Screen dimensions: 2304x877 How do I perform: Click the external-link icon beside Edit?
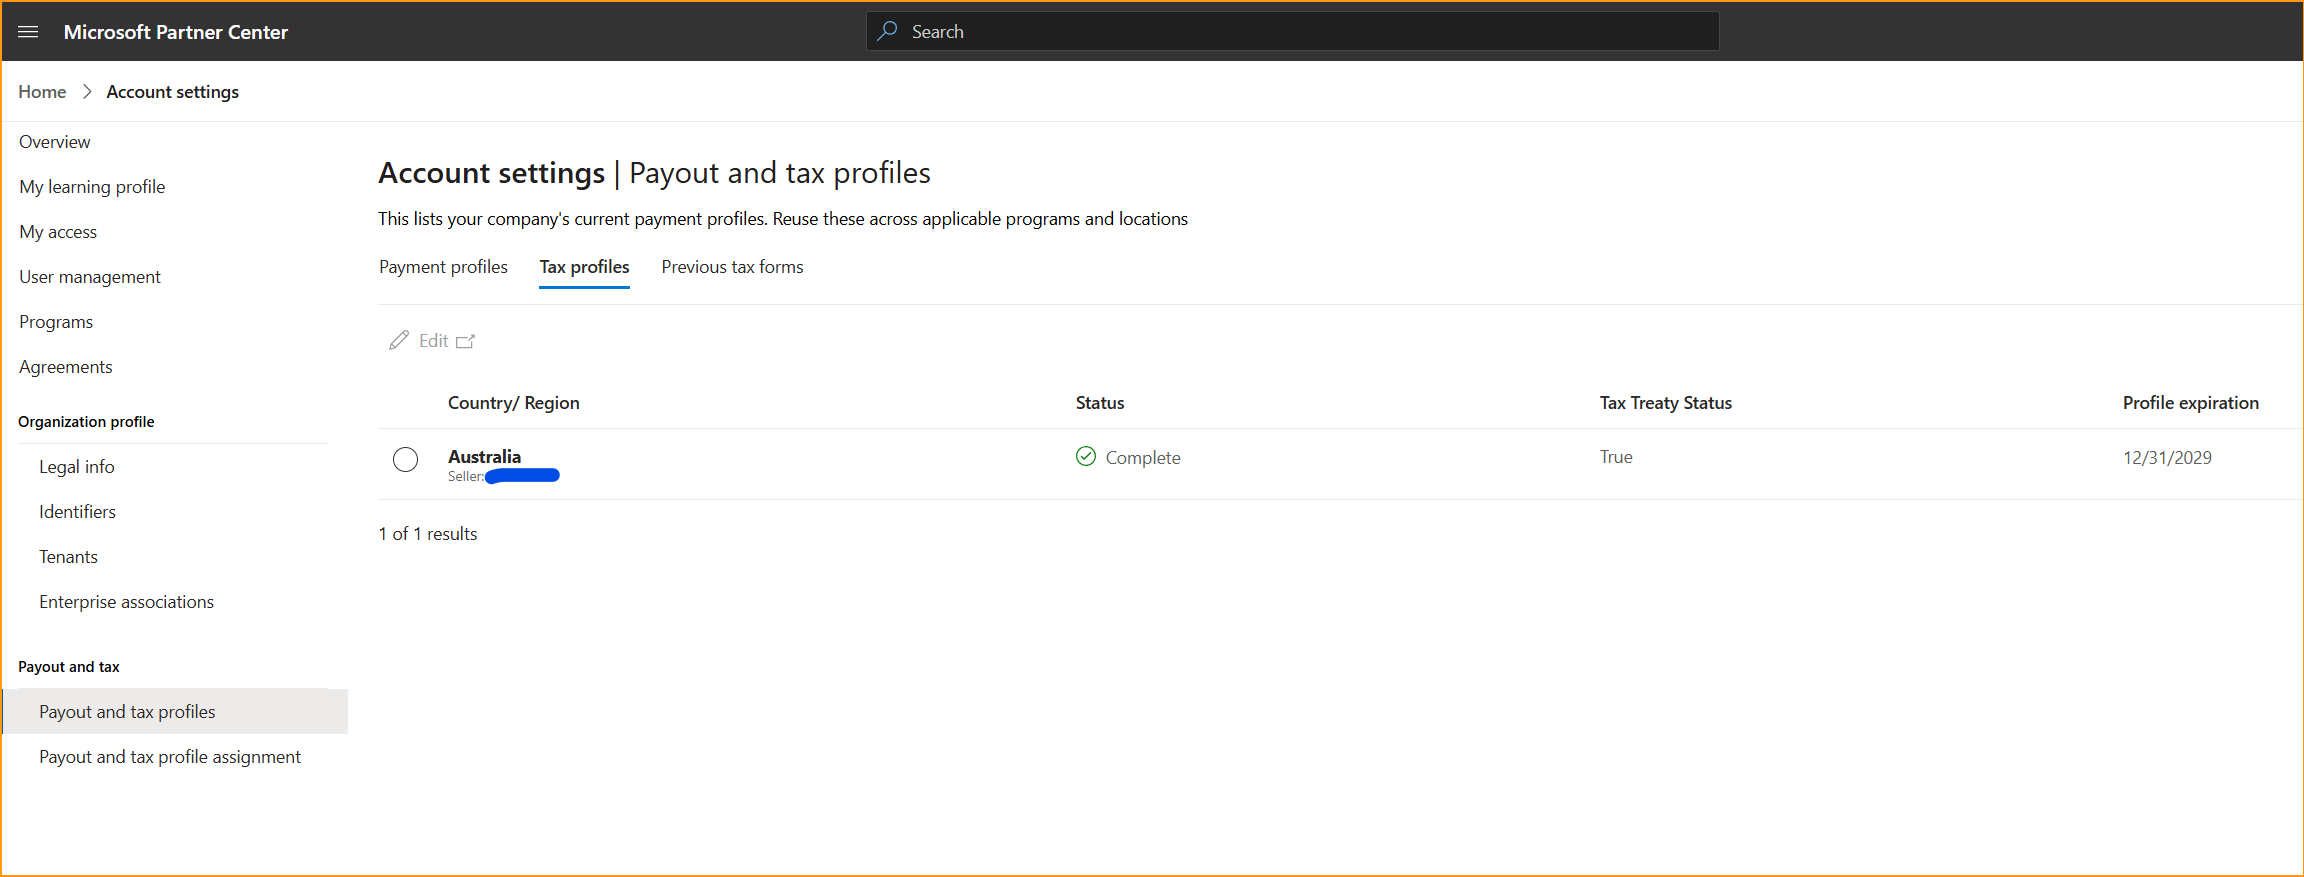click(x=466, y=341)
